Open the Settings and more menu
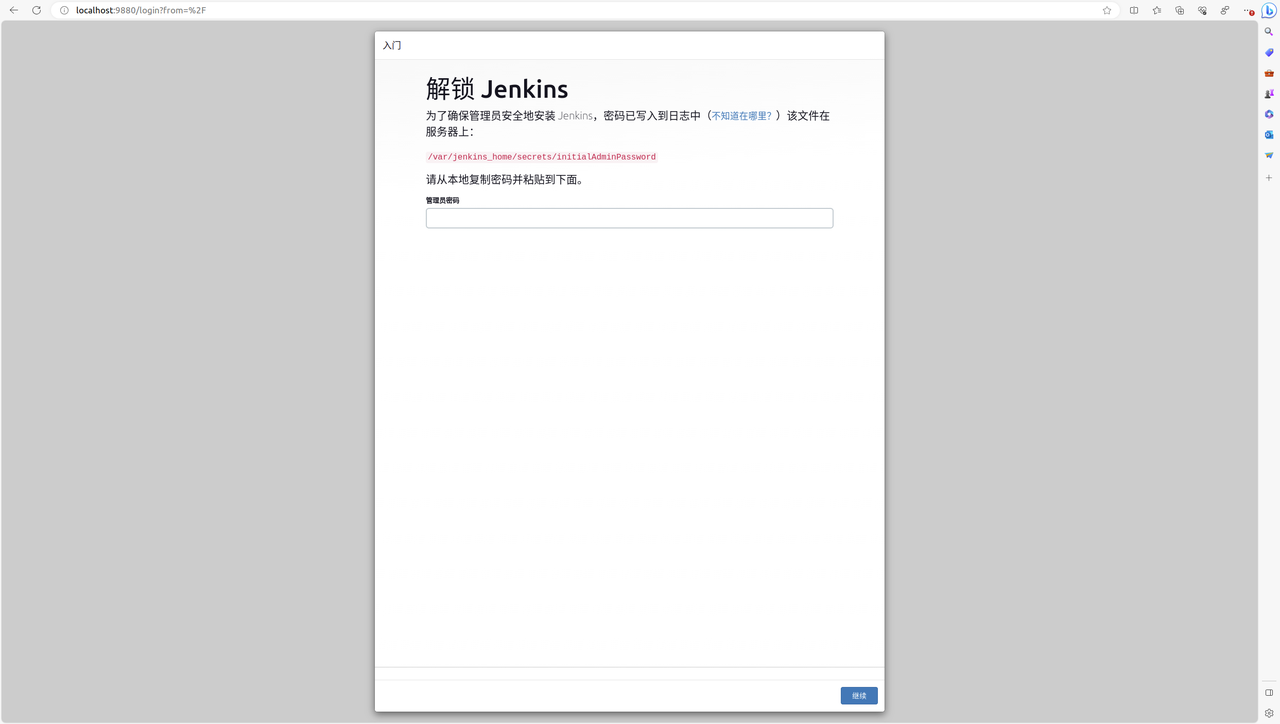Viewport: 1280px width, 724px height. (x=1249, y=10)
